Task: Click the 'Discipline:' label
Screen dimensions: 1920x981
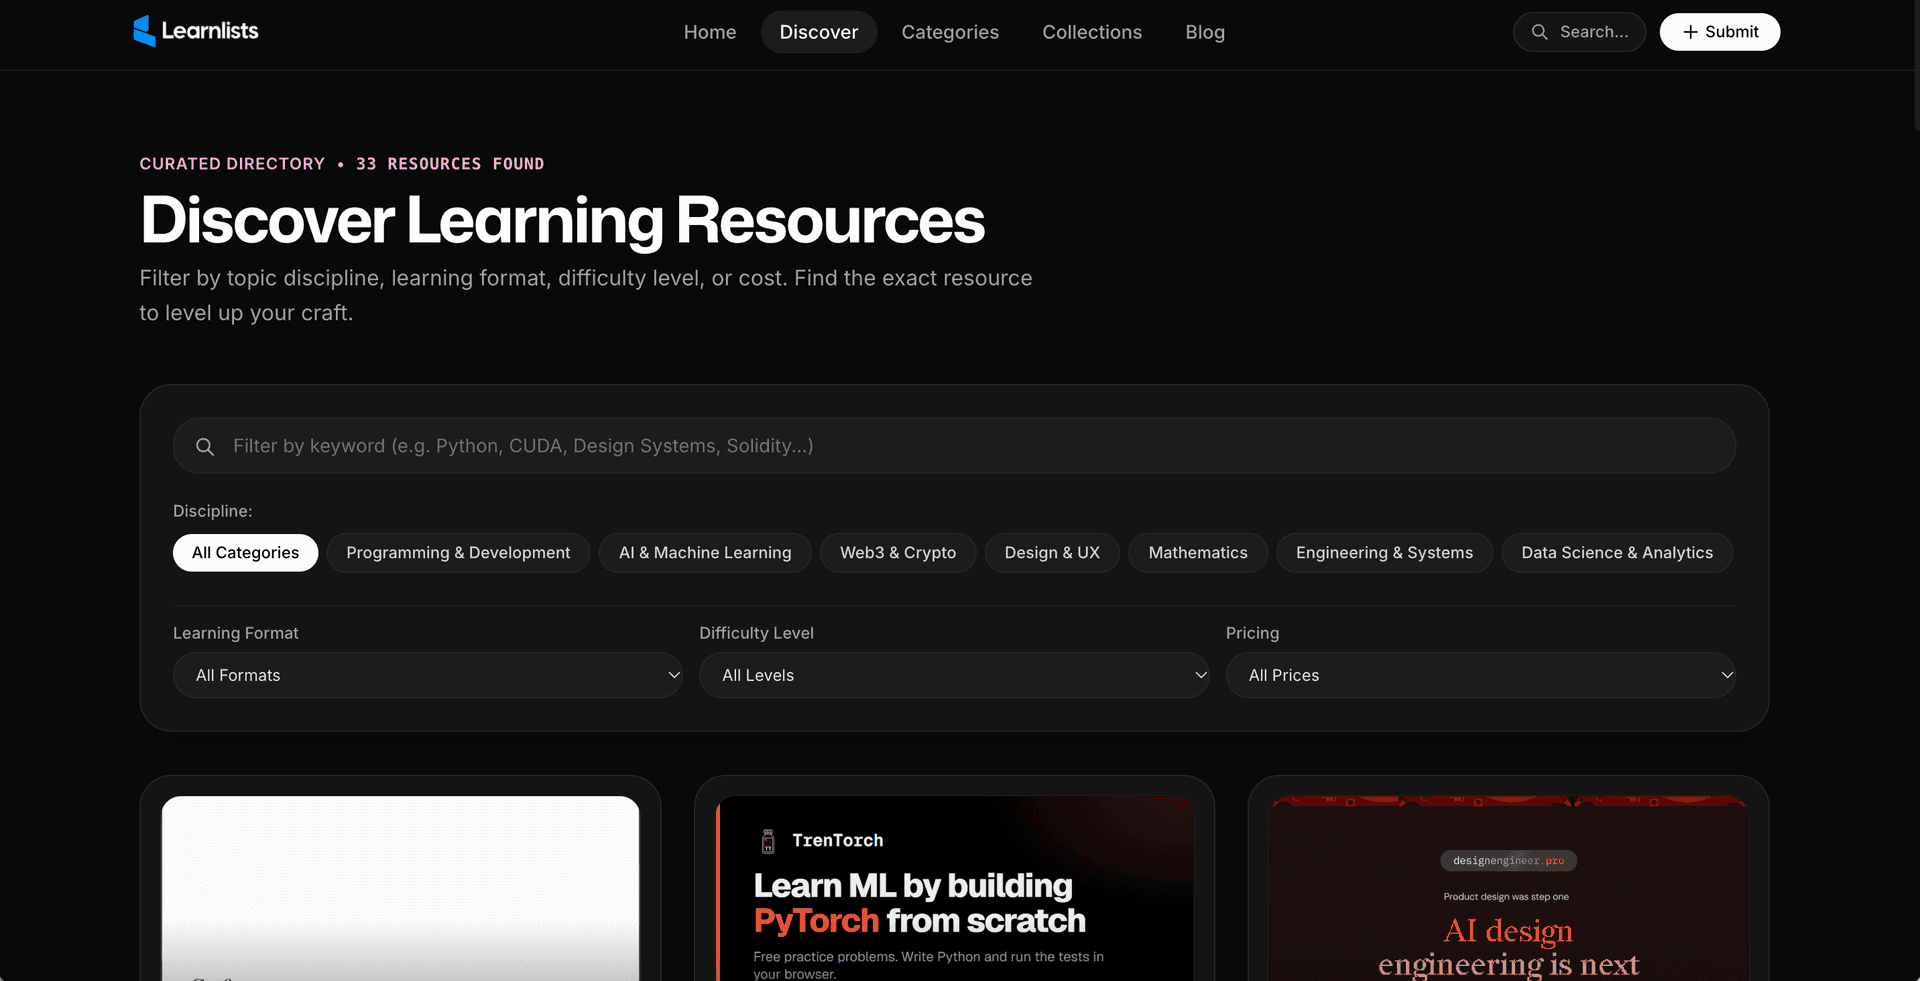Action: coord(212,511)
